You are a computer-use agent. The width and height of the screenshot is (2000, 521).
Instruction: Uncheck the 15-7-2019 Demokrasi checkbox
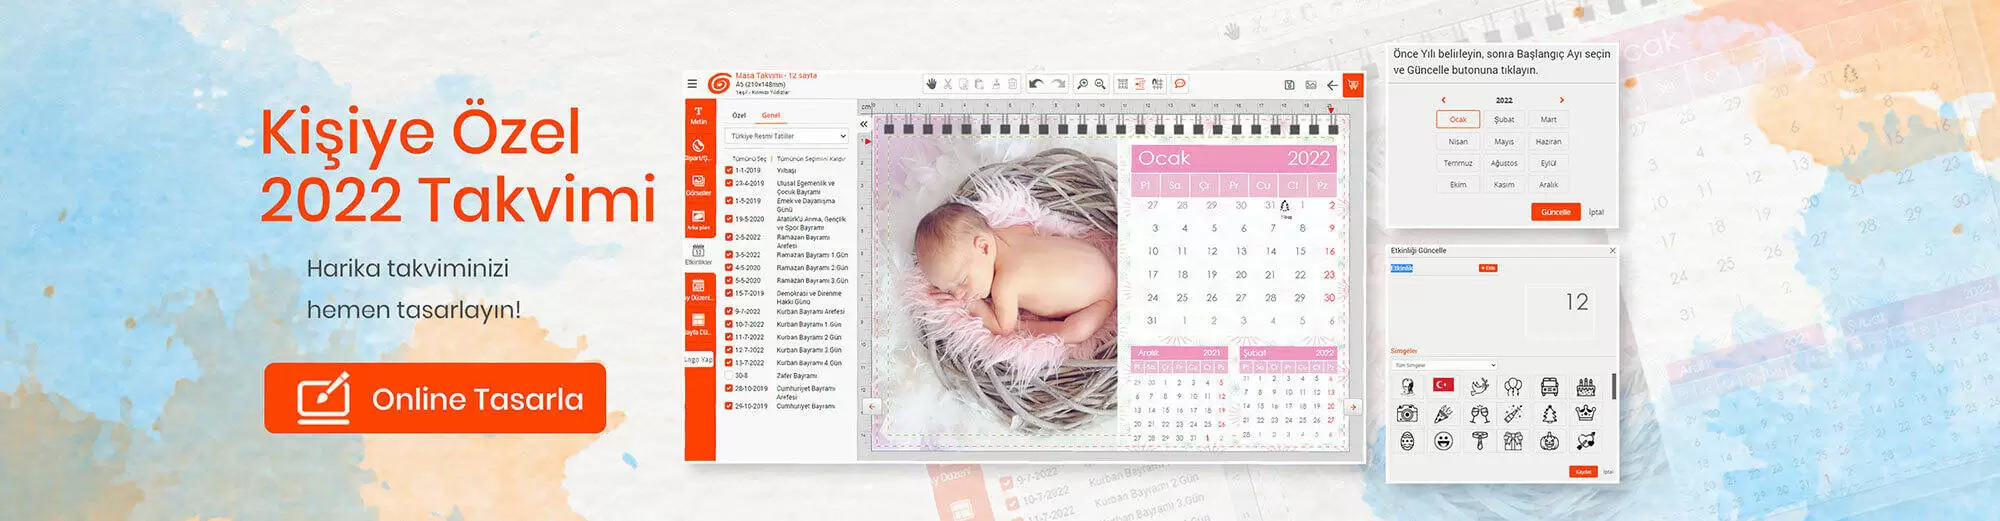coord(729,294)
